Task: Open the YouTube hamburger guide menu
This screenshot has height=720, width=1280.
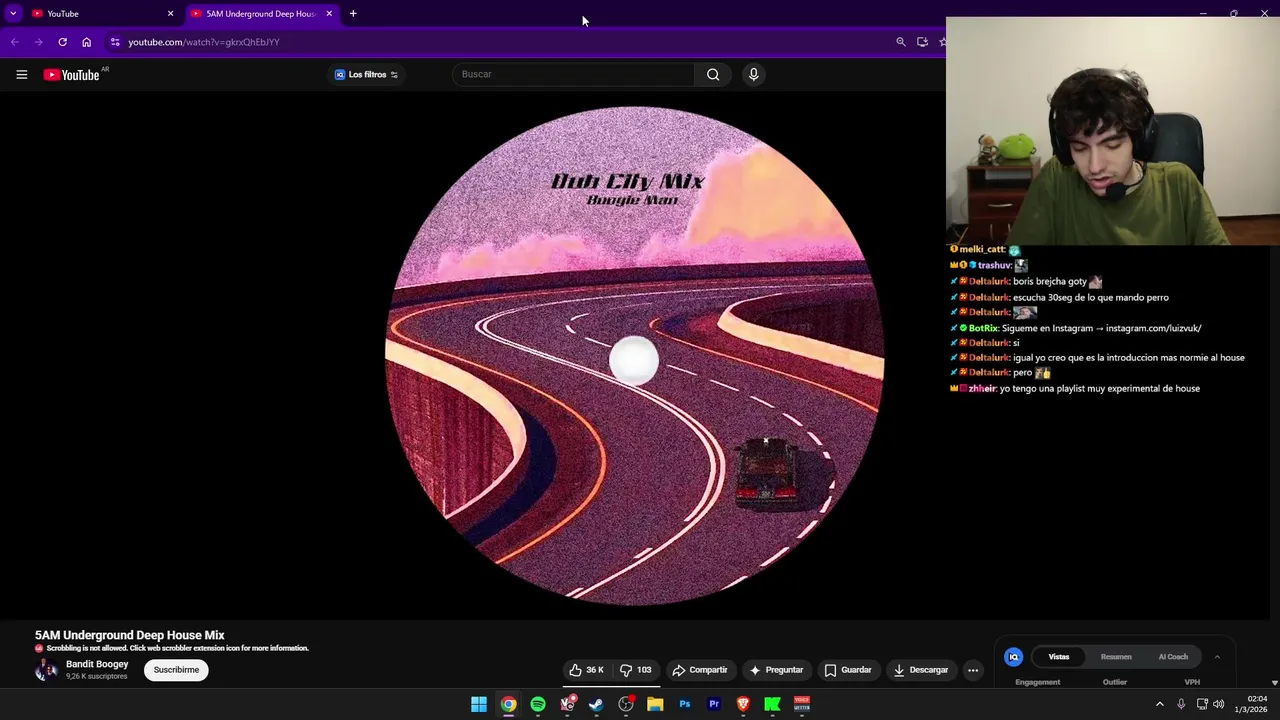Action: [x=21, y=75]
